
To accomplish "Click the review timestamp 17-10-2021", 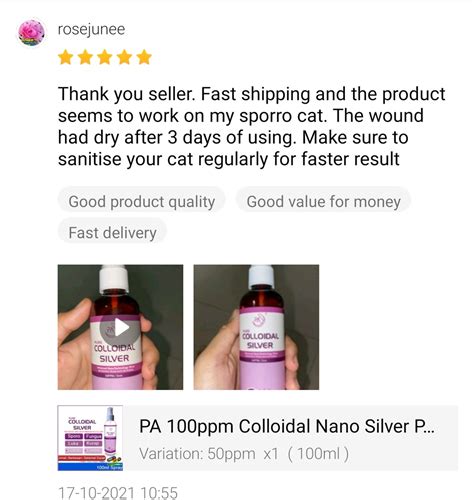I will (118, 493).
